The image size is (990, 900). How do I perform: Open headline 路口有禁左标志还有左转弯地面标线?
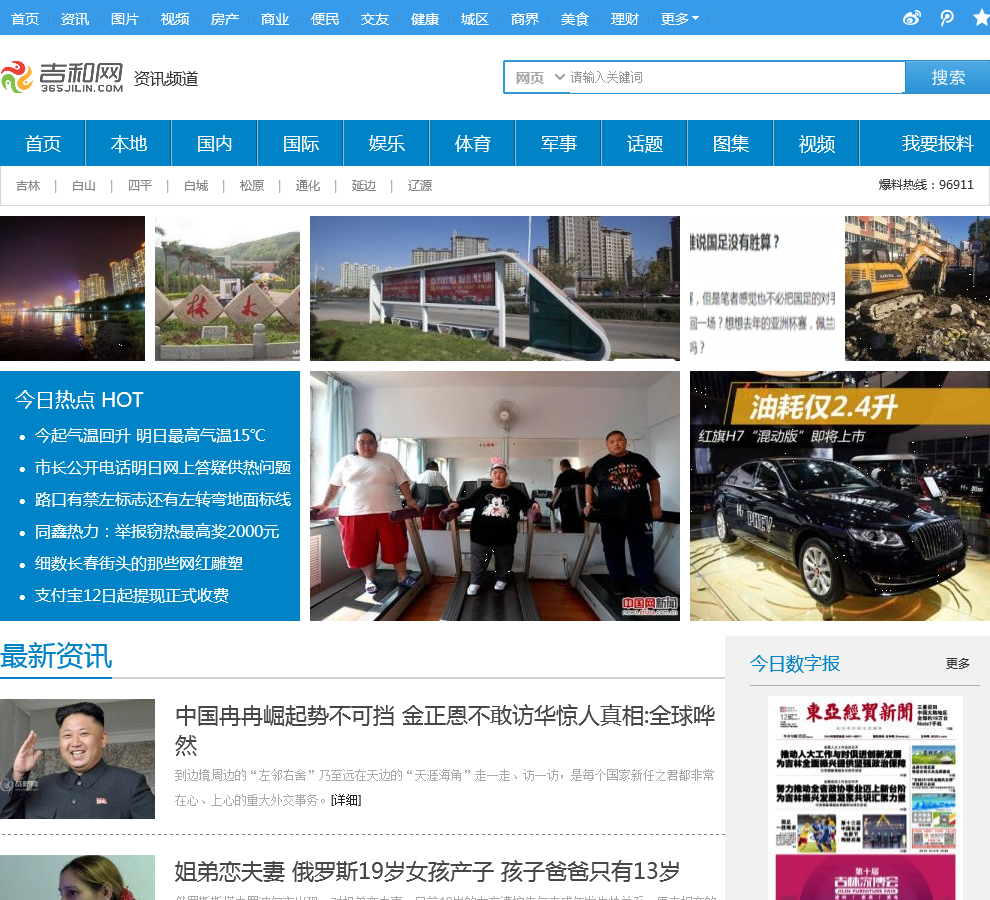pos(163,500)
